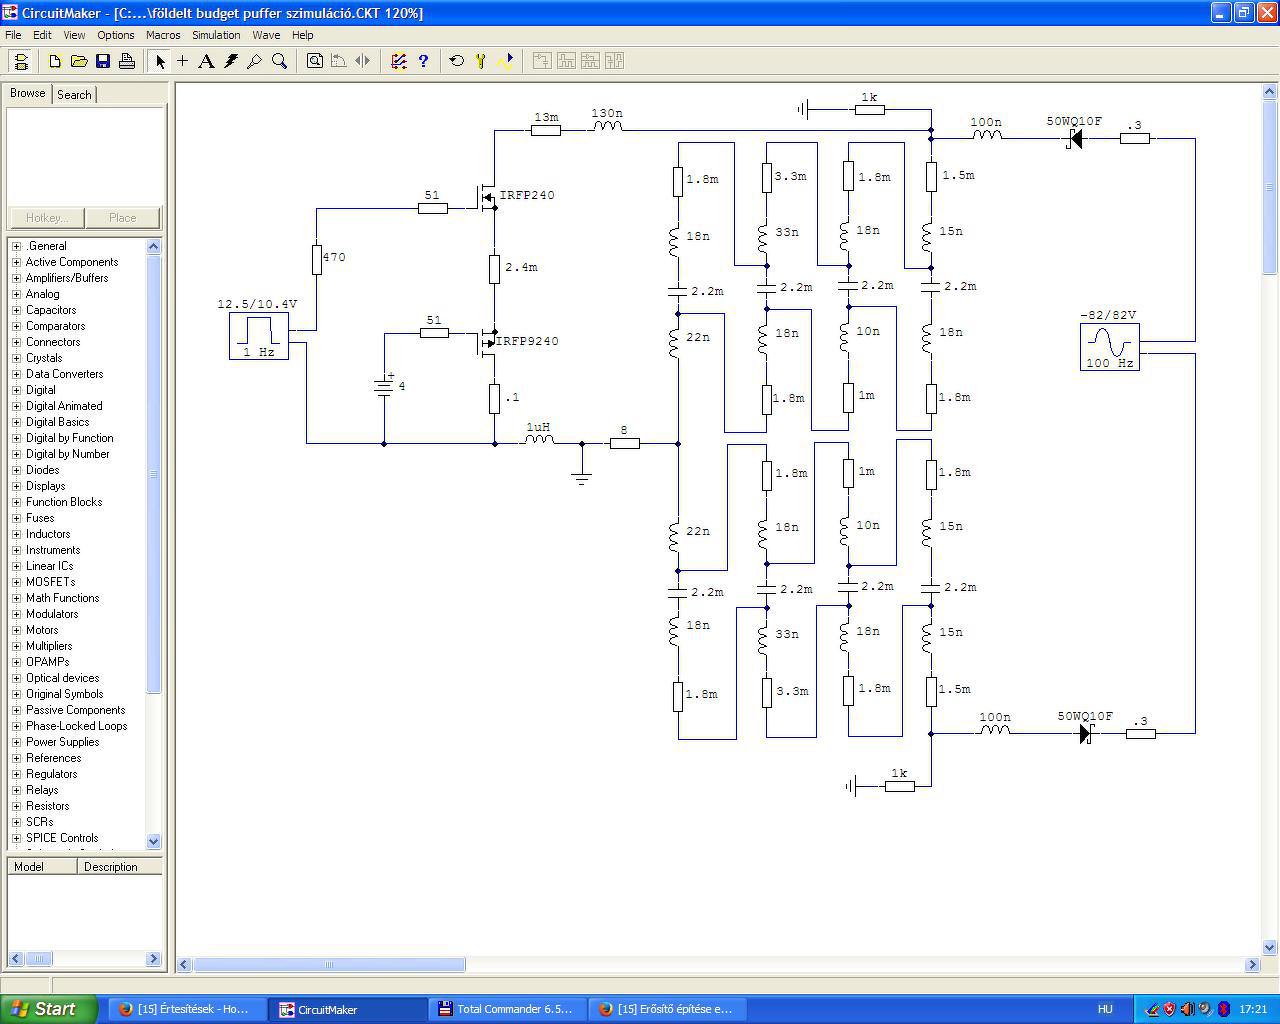This screenshot has height=1024, width=1280.
Task: Select Linear ICs in device tree
Action: point(49,566)
